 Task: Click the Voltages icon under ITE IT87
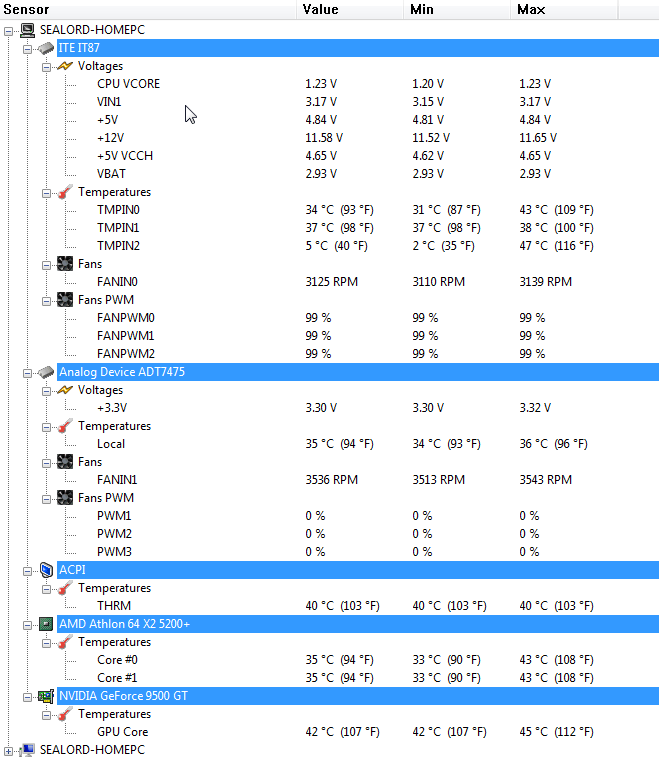click(x=65, y=66)
